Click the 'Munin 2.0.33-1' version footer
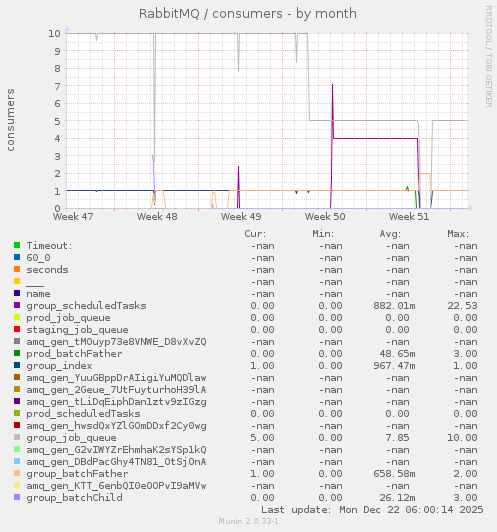 coord(248,521)
